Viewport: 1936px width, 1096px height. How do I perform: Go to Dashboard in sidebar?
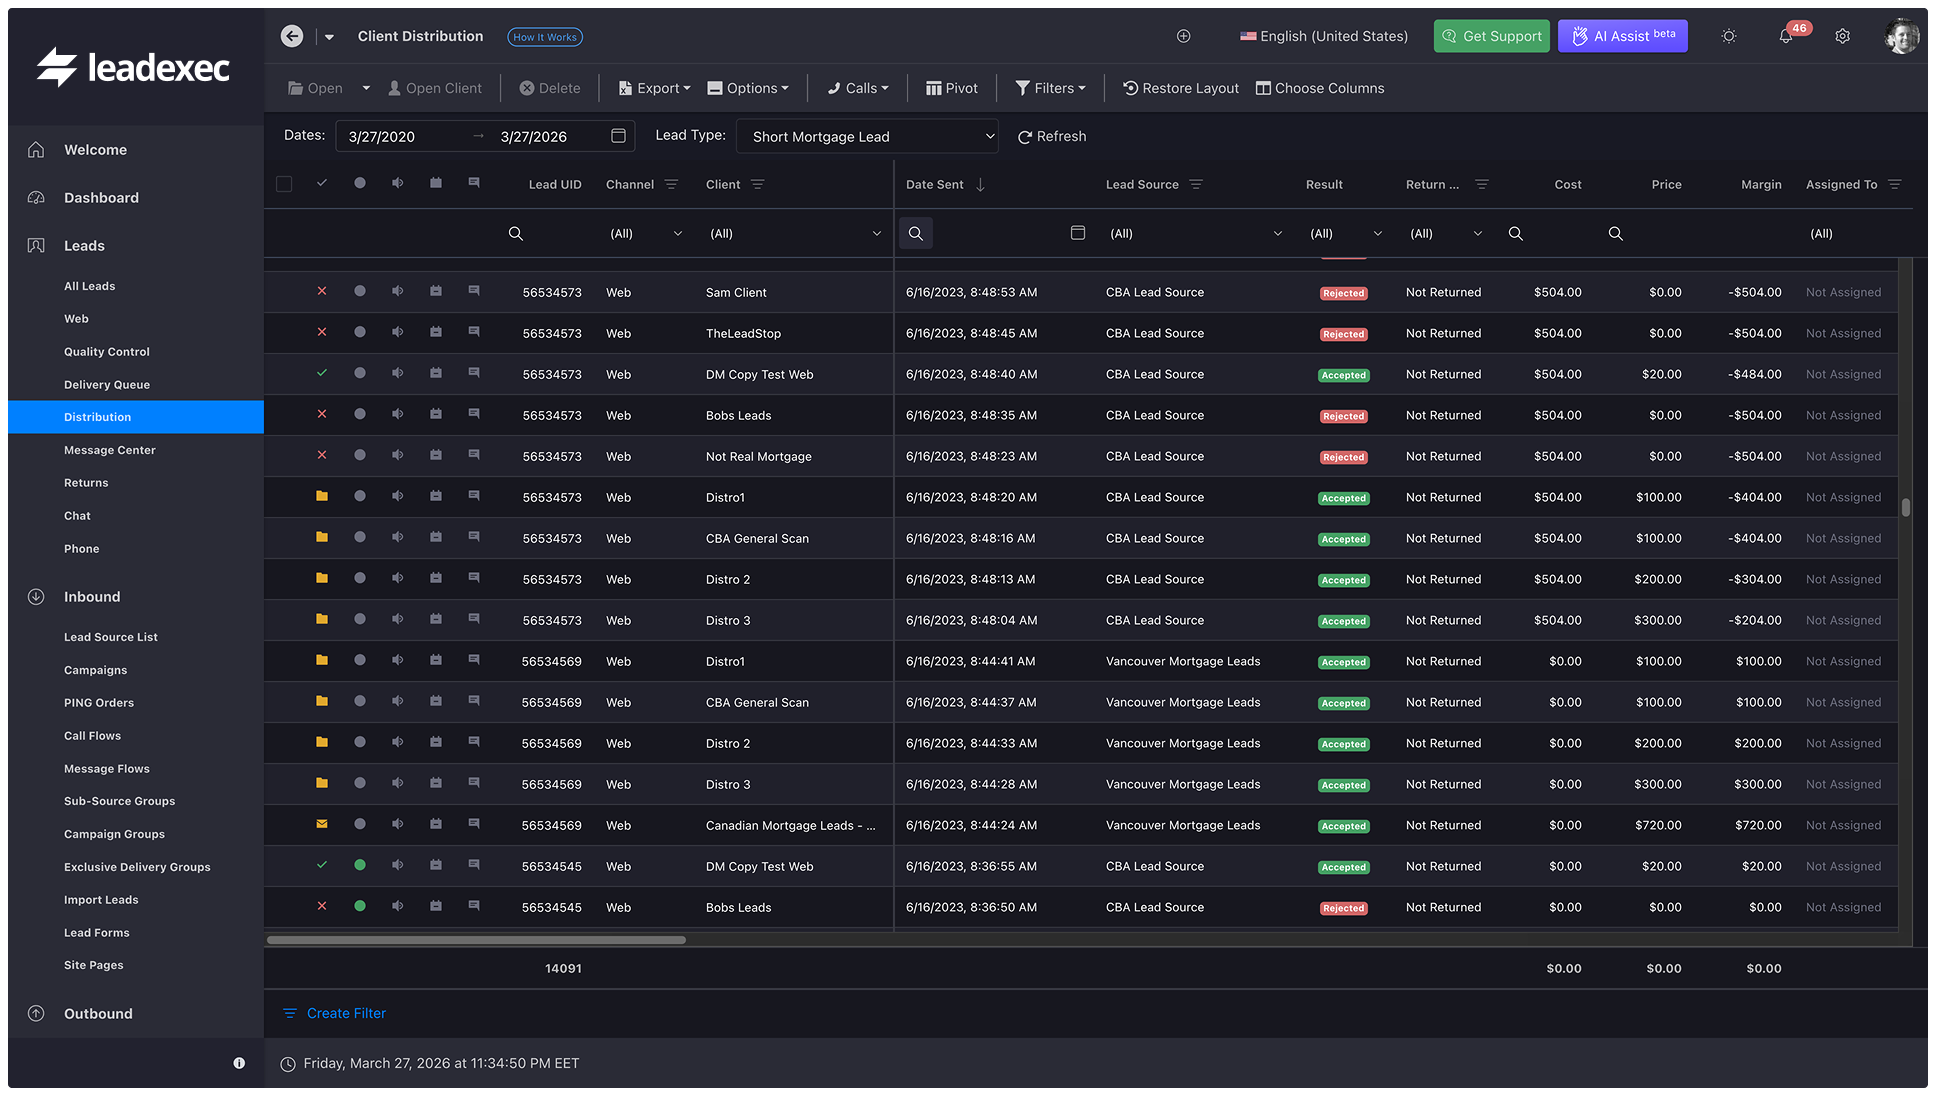click(x=101, y=197)
